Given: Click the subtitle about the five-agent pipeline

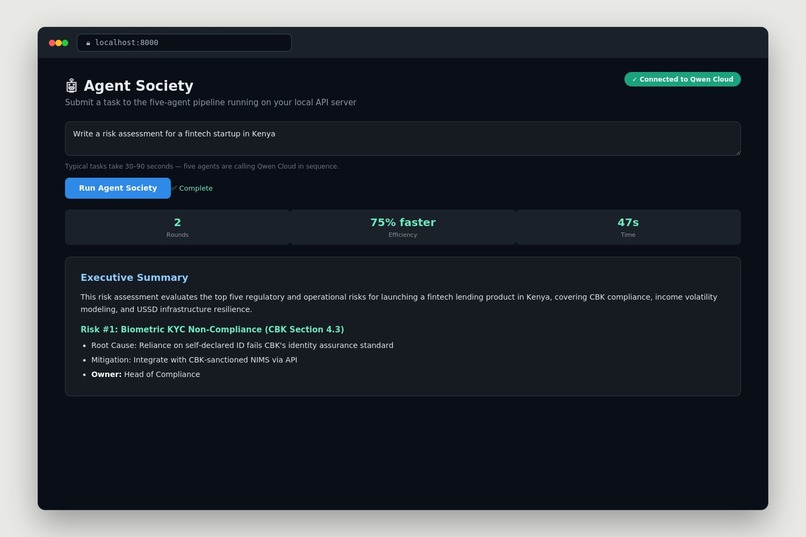Looking at the screenshot, I should (210, 102).
